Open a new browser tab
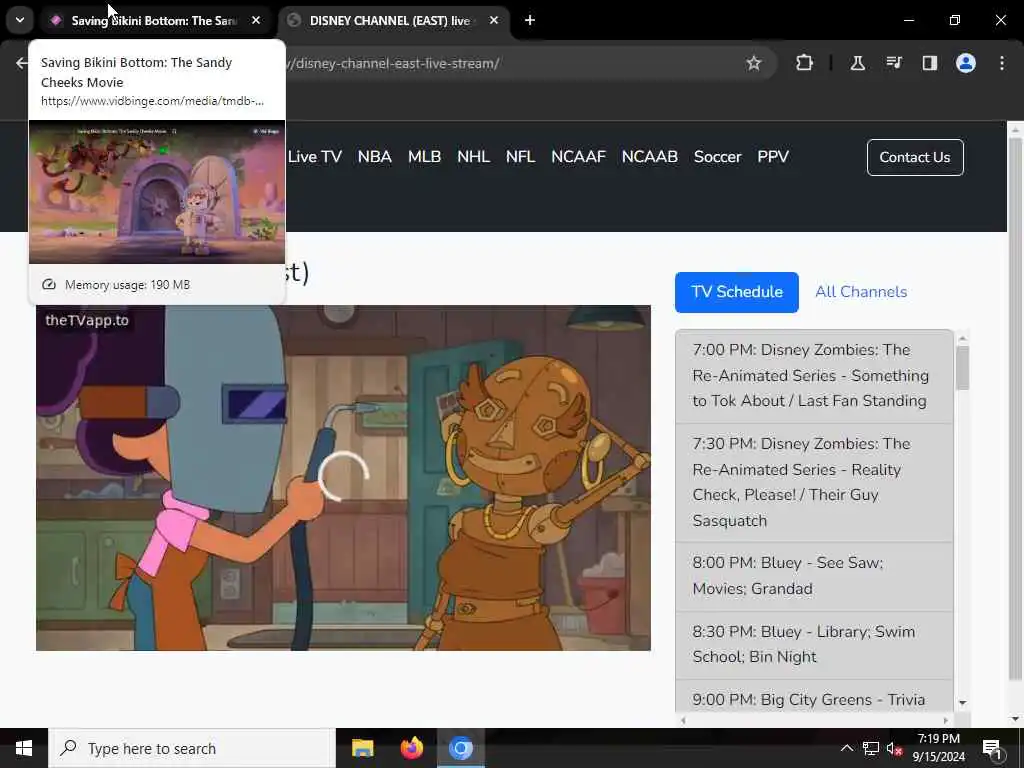The image size is (1024, 768). coord(530,20)
